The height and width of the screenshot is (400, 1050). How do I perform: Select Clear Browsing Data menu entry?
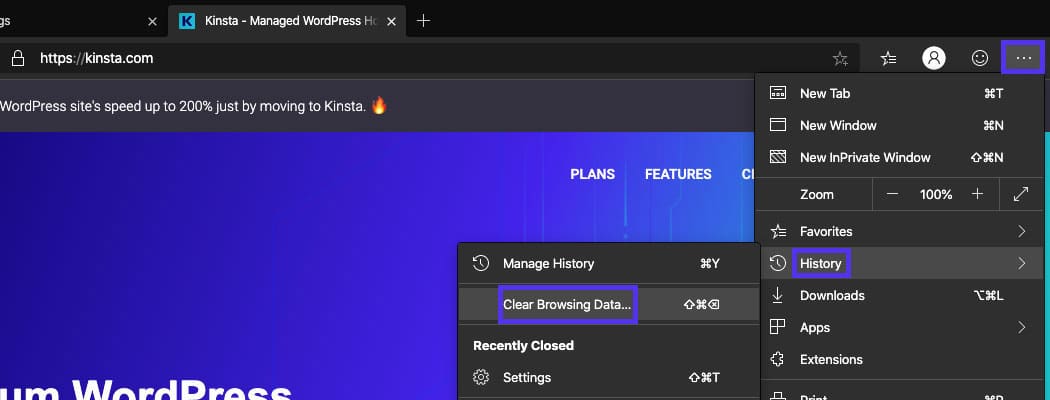click(x=567, y=304)
